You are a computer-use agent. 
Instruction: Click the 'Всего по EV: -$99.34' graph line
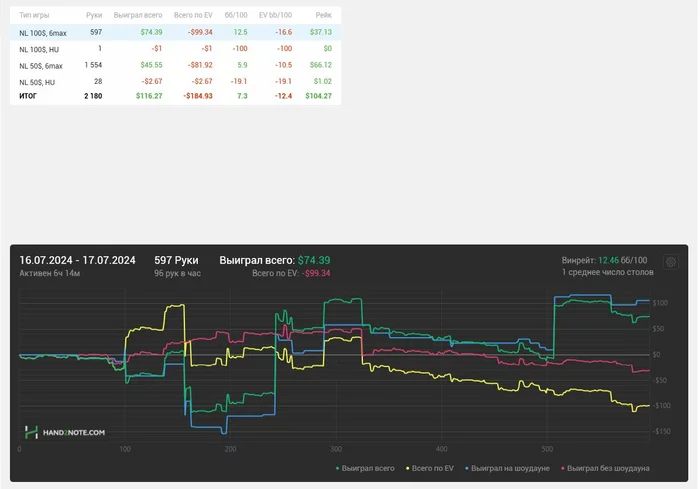(291, 273)
